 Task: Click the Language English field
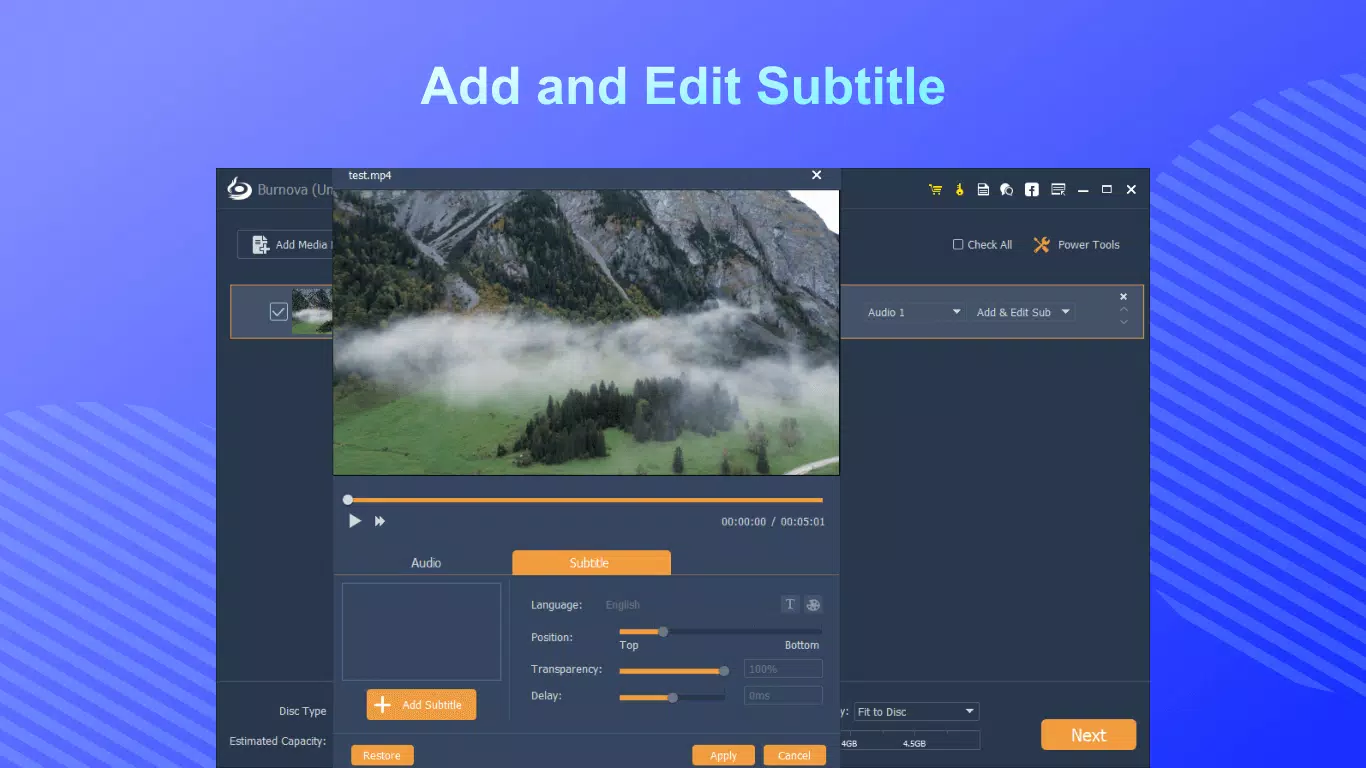point(623,605)
